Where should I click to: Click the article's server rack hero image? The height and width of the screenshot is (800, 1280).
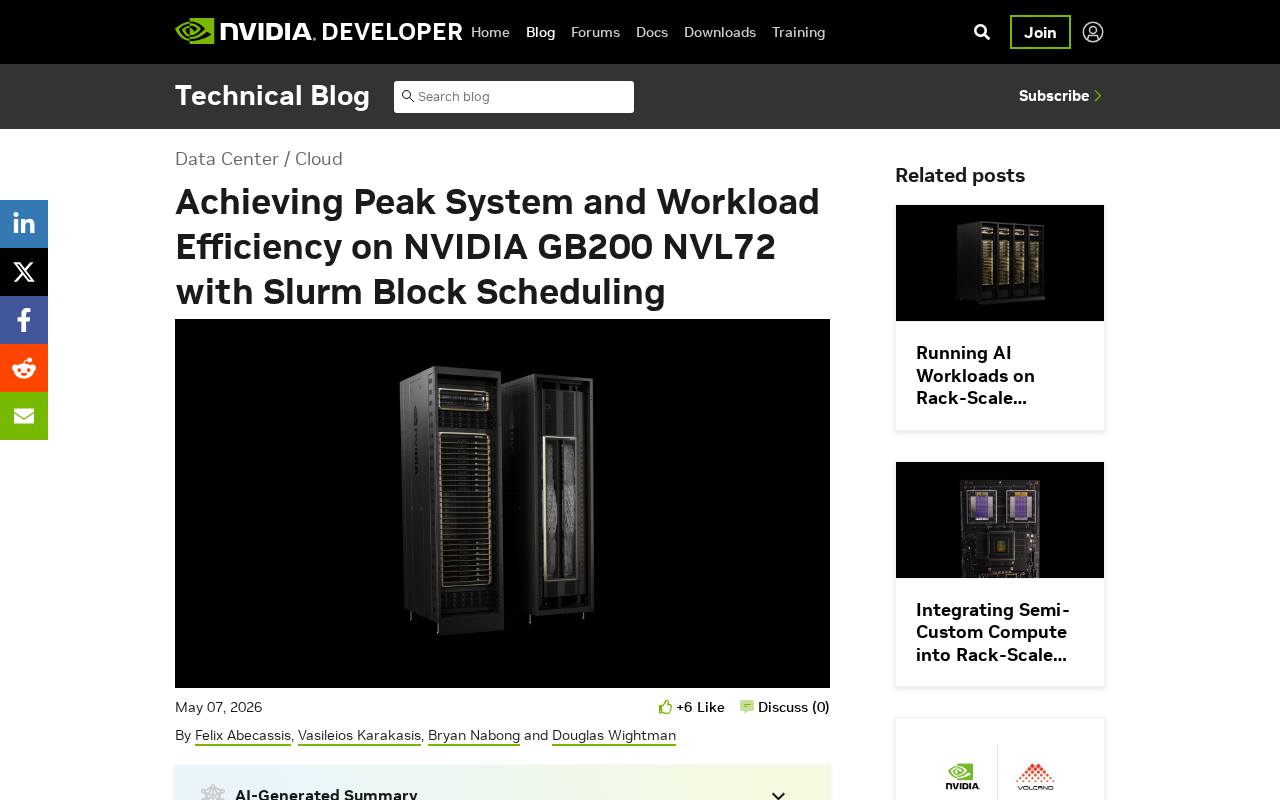[x=502, y=503]
